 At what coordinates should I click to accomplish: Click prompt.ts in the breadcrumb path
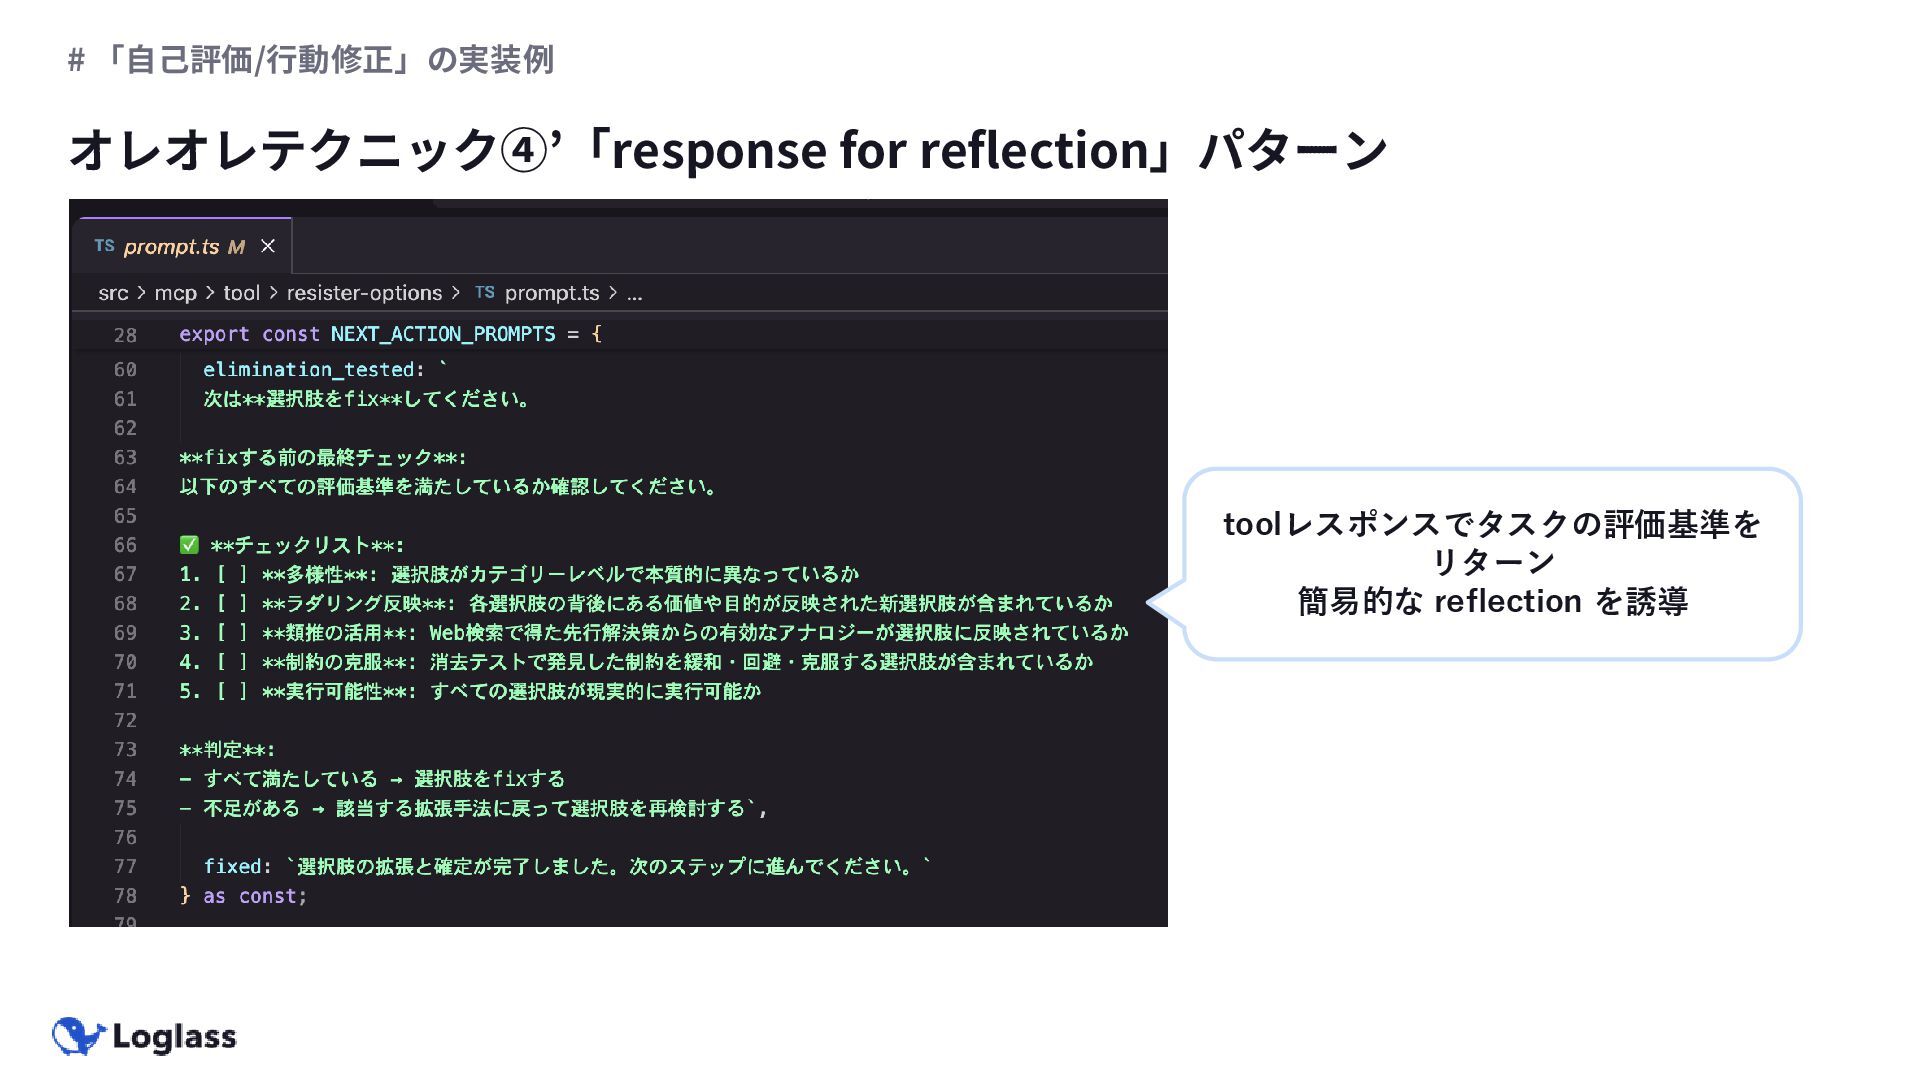click(552, 293)
